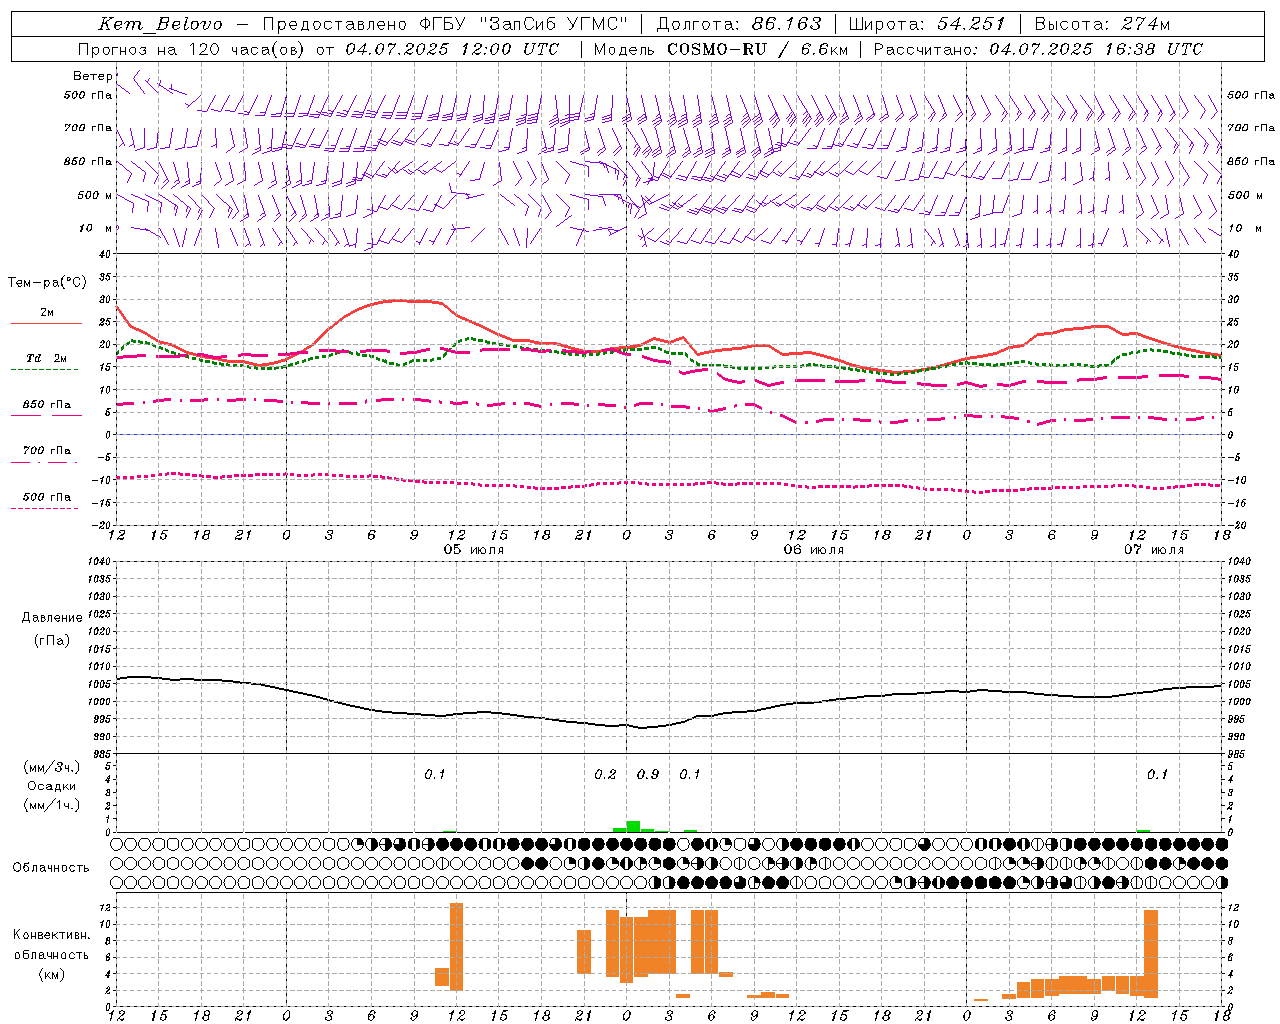This screenshot has width=1280, height=1024.
Task: Click the forecast start time 04.07.2025 12:00 UTC
Action: 452,49
